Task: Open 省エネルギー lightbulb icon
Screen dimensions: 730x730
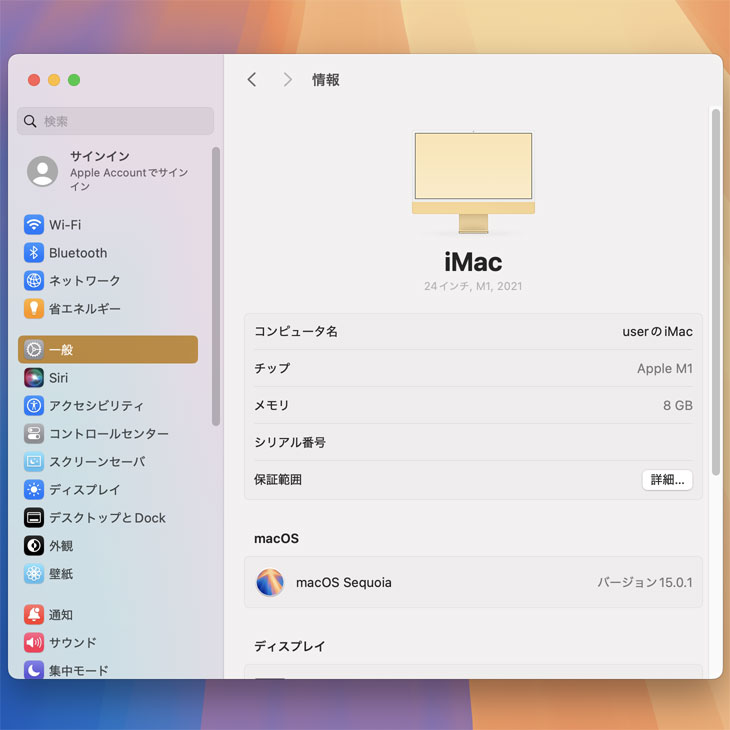Action: (x=34, y=309)
